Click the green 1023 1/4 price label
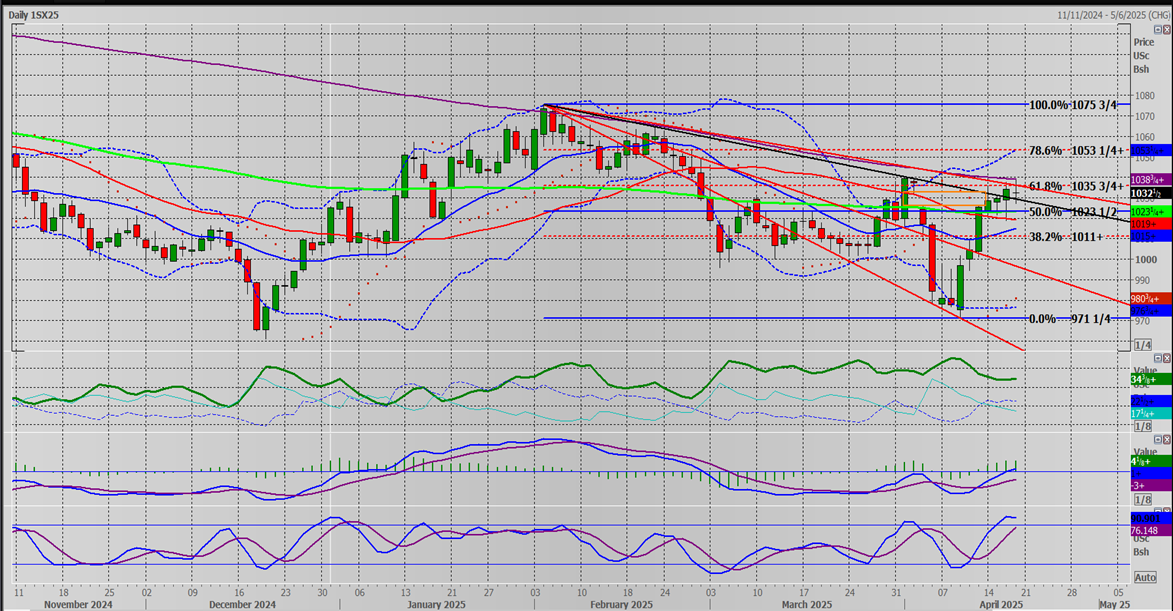Screen dimensions: 1173x611 tap(1144, 212)
